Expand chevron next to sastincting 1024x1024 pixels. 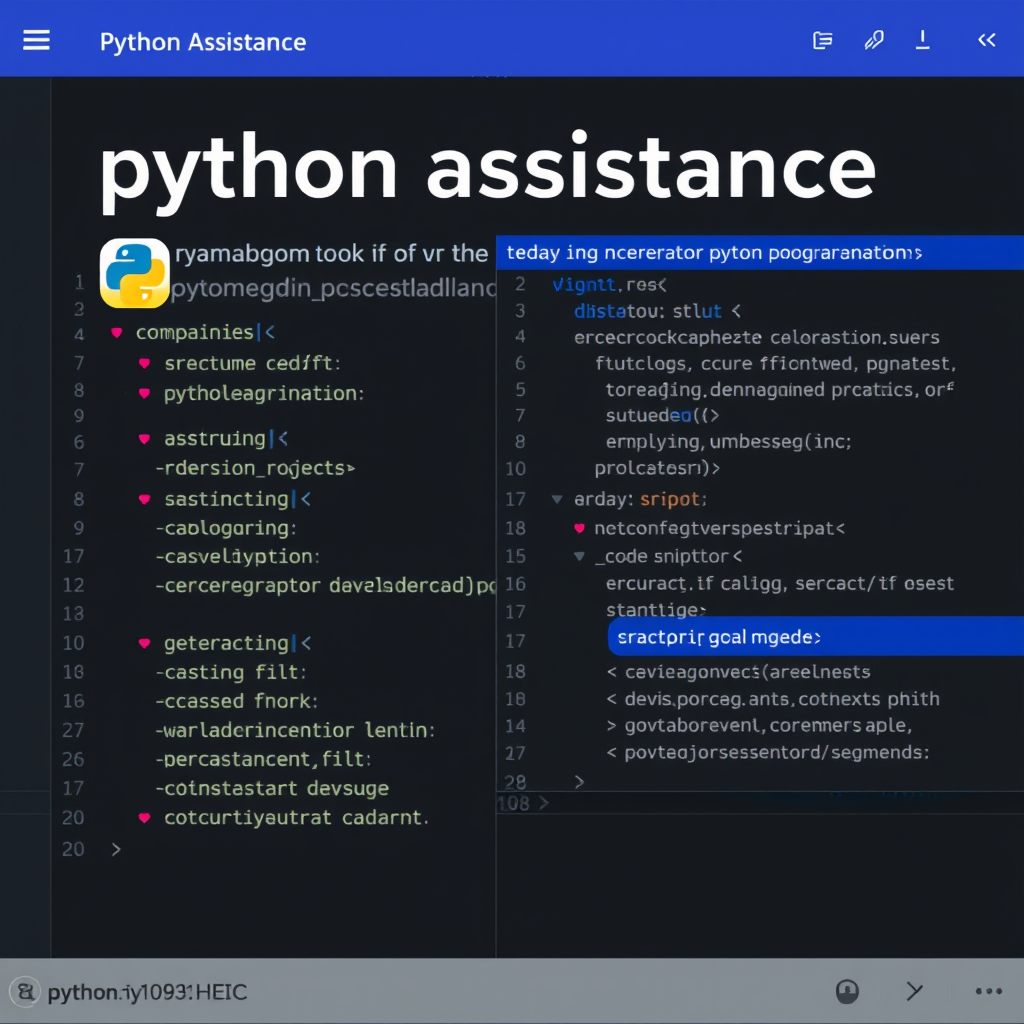[x=306, y=500]
